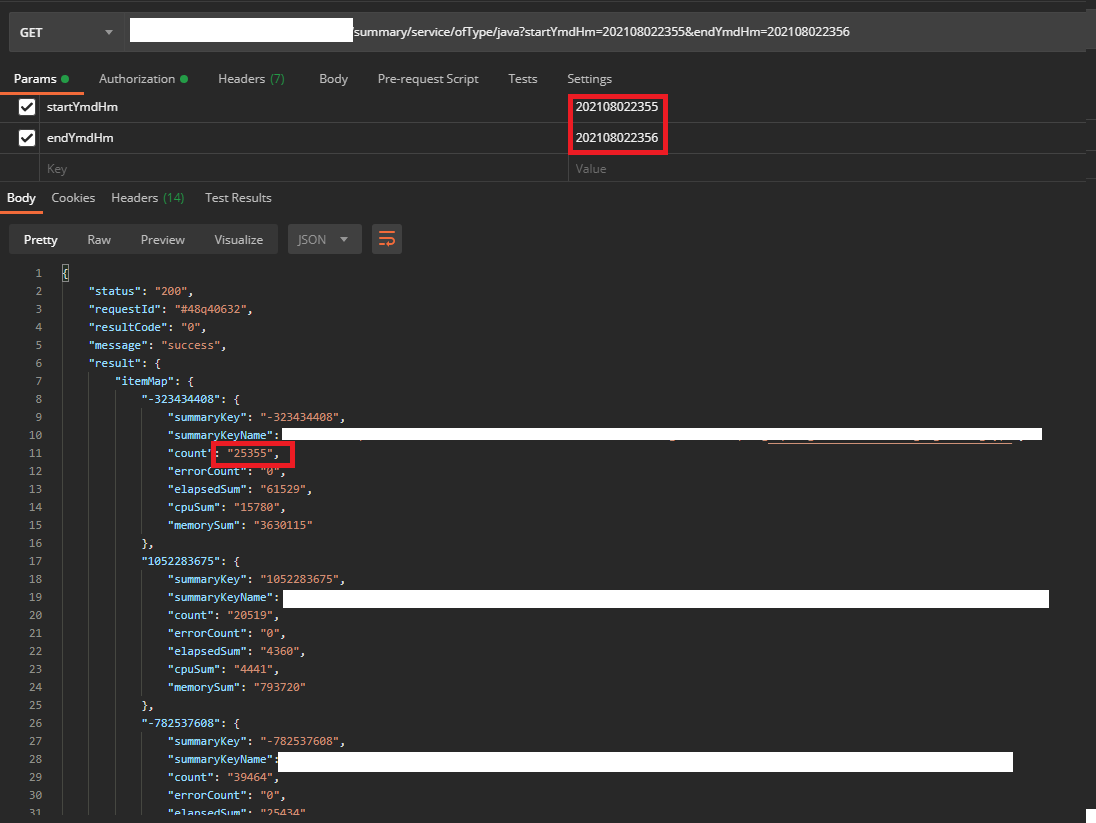
Task: Open the response Headers (14) tab
Action: pyautogui.click(x=147, y=198)
